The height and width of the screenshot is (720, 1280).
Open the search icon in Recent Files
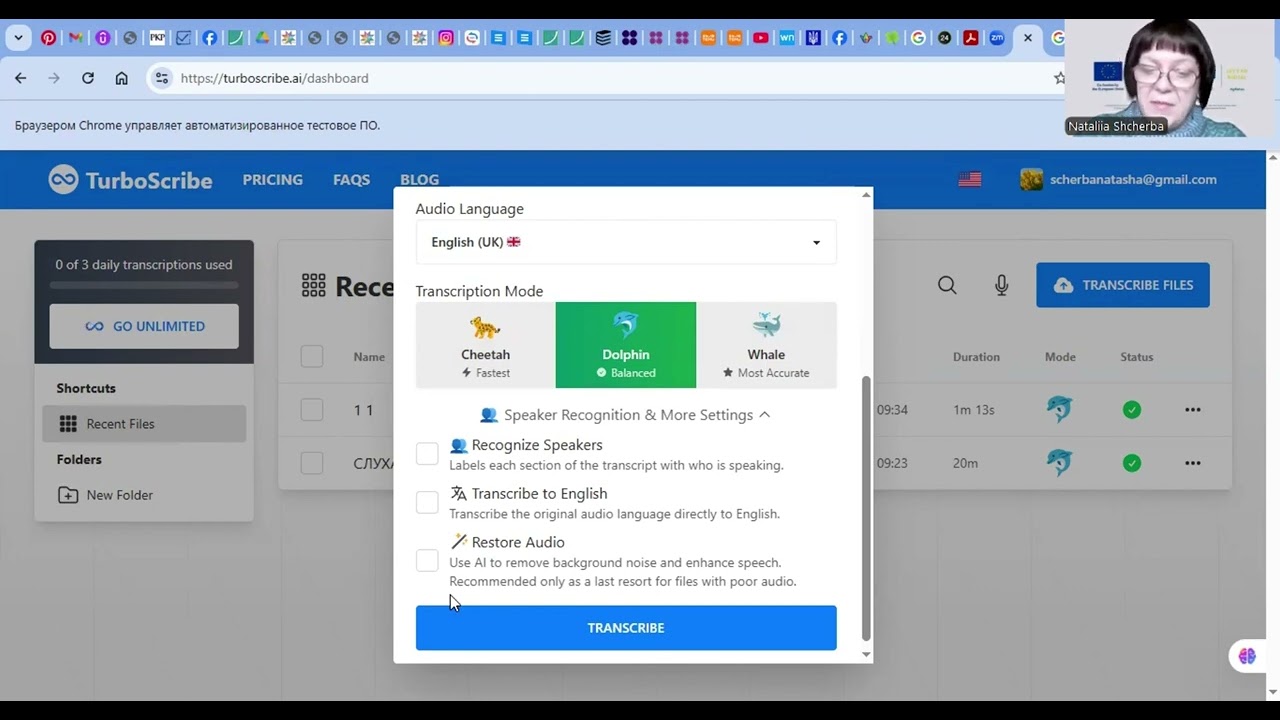pyautogui.click(x=947, y=285)
